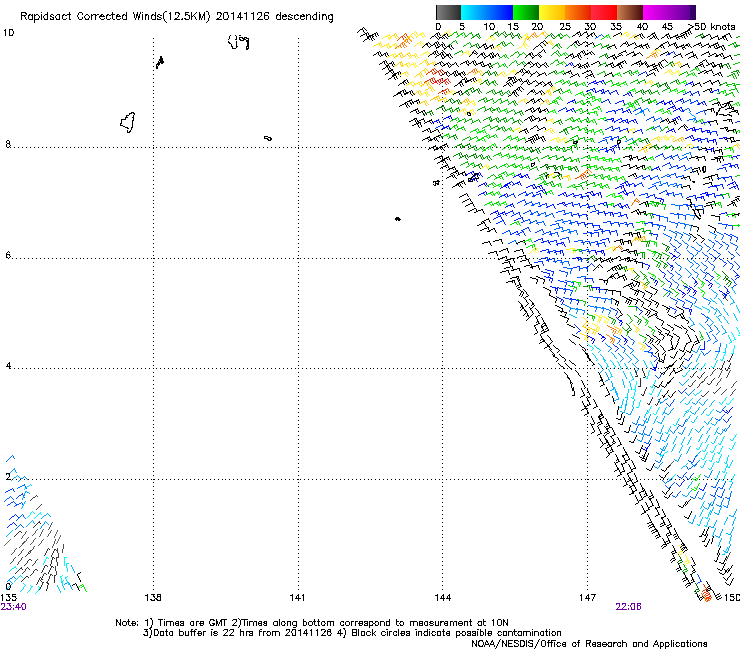Image resolution: width=740 pixels, height=650 pixels.
Task: Click the purple time stamp '22:06'
Action: [628, 607]
